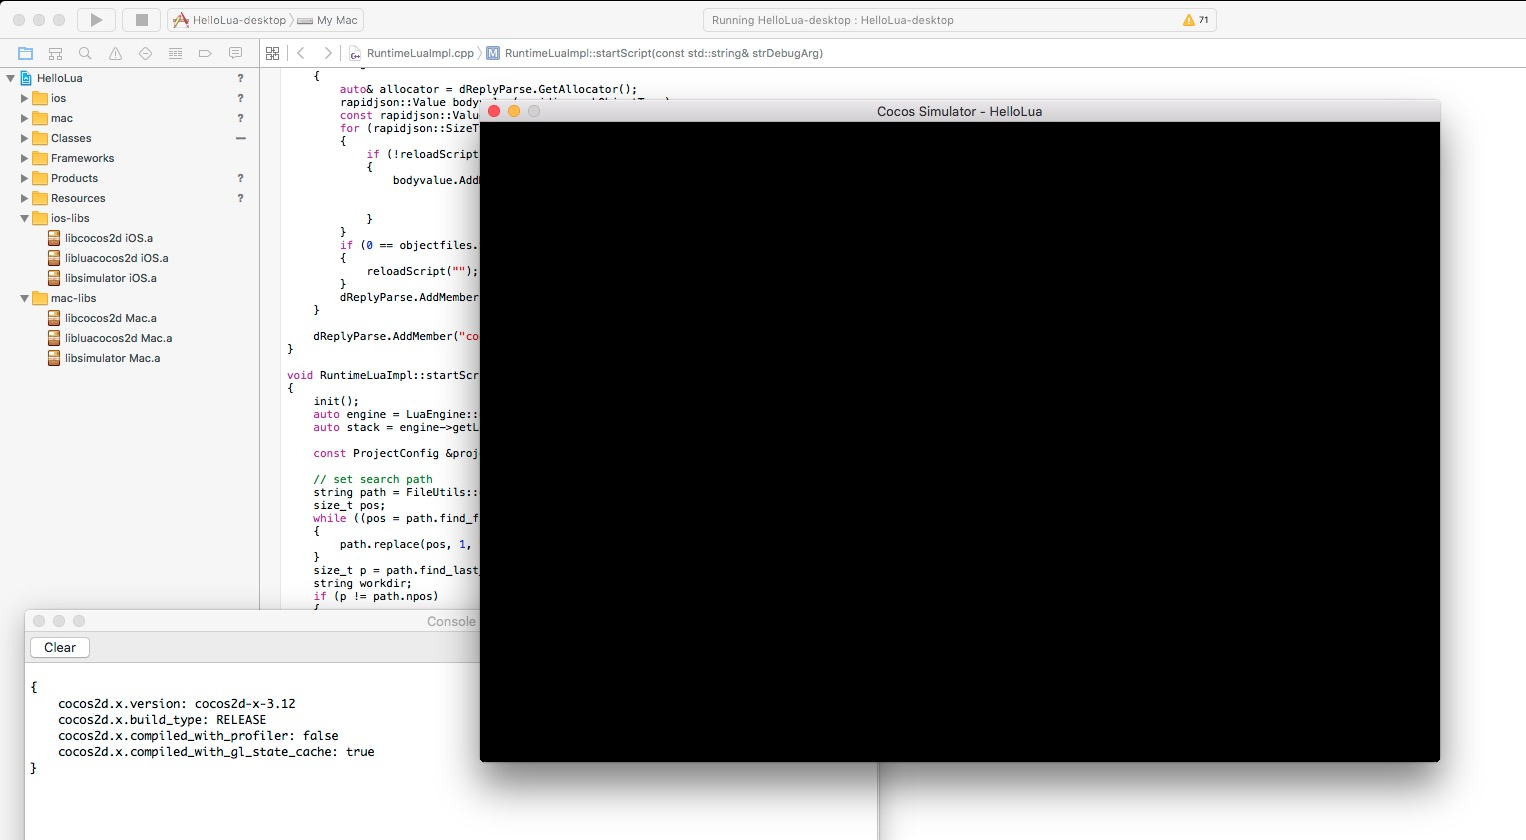This screenshot has height=840, width=1526.
Task: Expand the ios folder
Action: tap(25, 98)
